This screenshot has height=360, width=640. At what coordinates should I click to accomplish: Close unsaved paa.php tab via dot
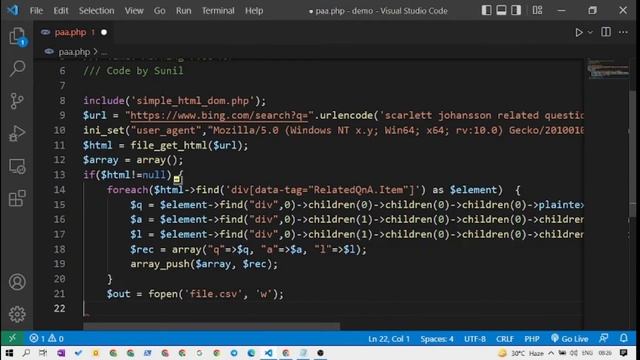(104, 32)
